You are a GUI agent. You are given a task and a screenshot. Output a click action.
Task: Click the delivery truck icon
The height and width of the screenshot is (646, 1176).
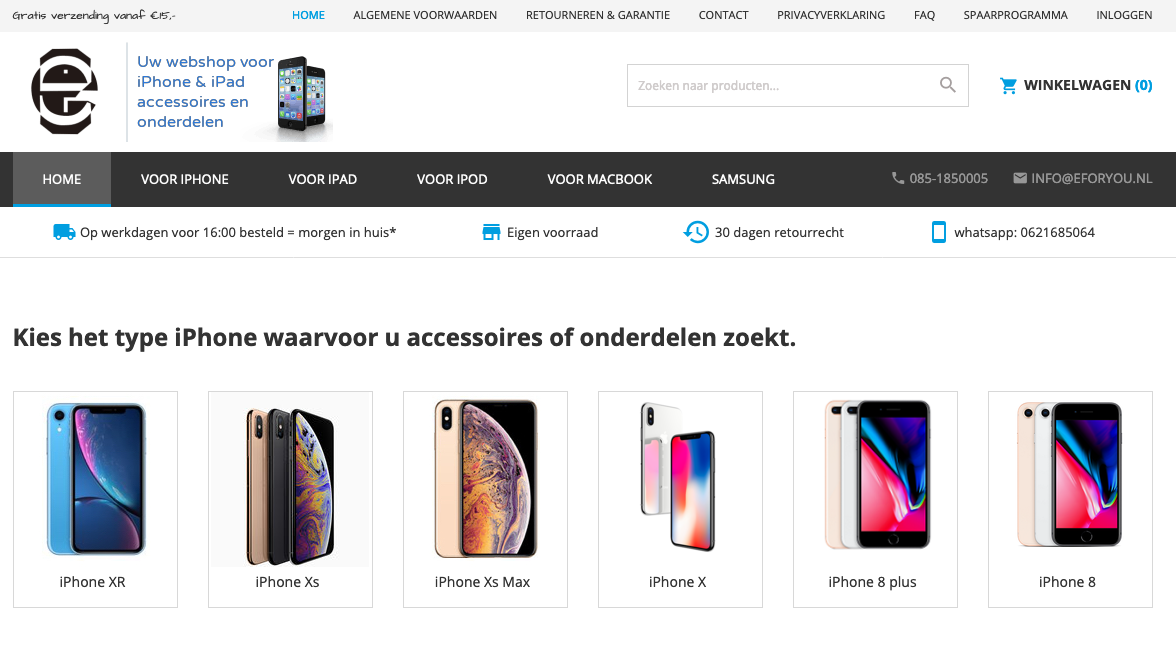click(64, 232)
